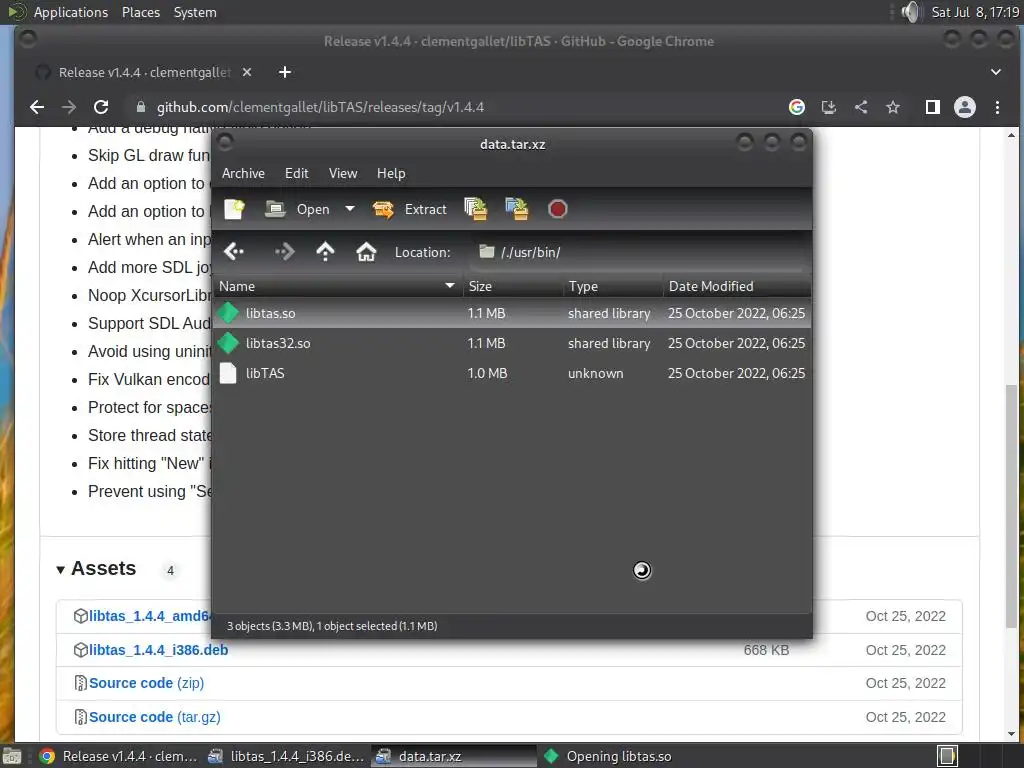This screenshot has width=1024, height=768.
Task: Click the Chrome address bar URL
Action: click(x=320, y=107)
